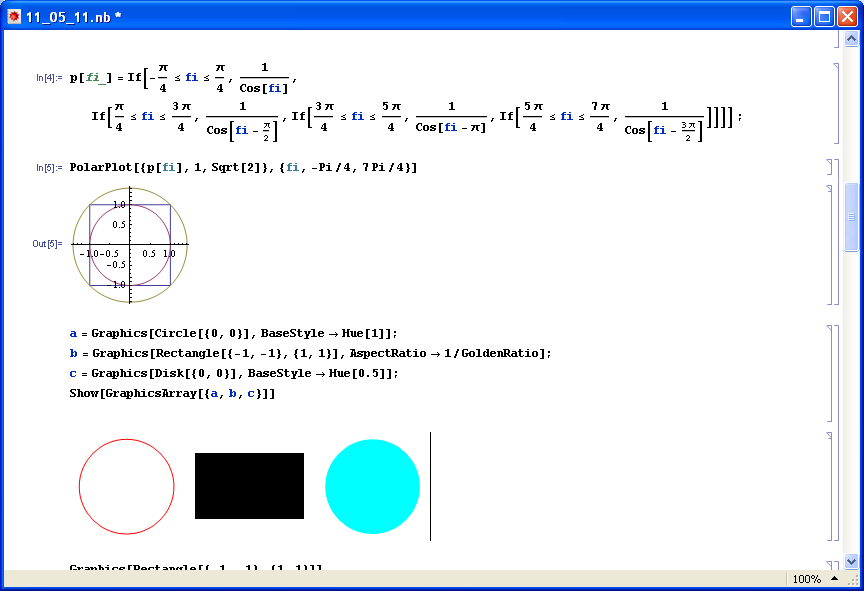The width and height of the screenshot is (864, 591).
Task: Click the Cos[fi - π] denominator
Action: pyautogui.click(x=451, y=127)
